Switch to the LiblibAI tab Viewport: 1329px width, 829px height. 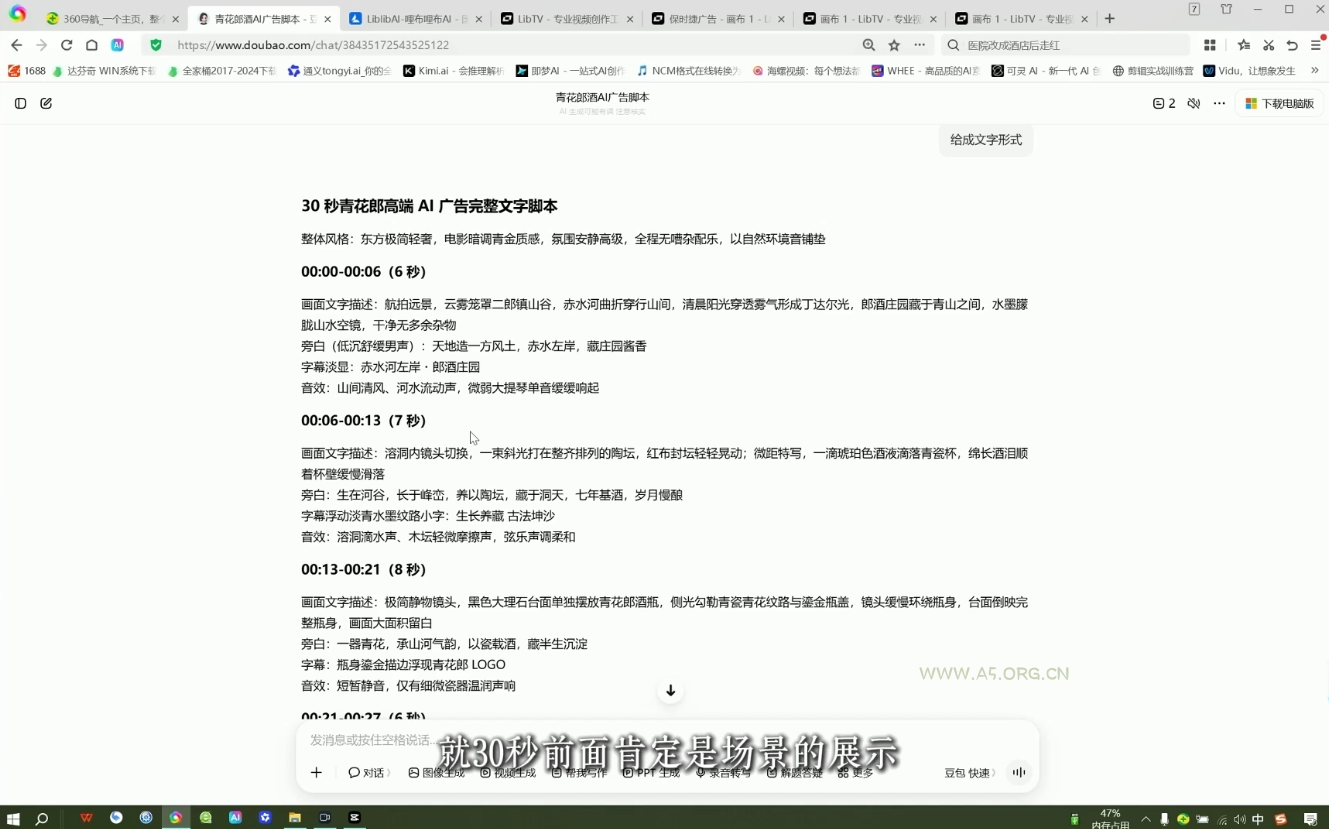pos(415,19)
